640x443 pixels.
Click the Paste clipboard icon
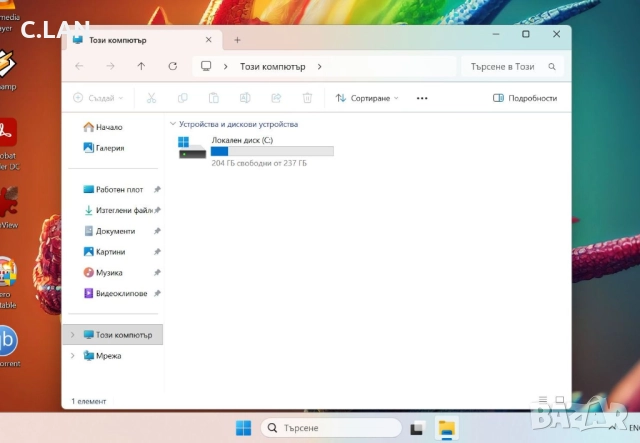(213, 98)
